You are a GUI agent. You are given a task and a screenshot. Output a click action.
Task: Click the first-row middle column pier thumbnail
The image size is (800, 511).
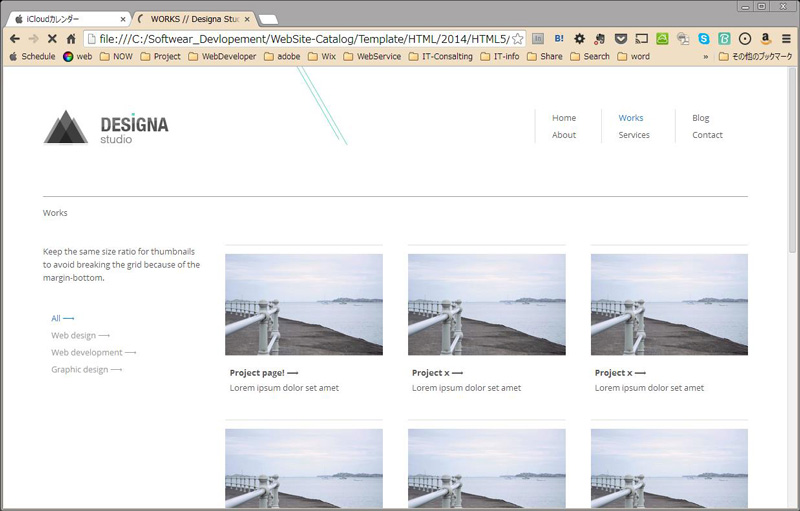tap(487, 304)
